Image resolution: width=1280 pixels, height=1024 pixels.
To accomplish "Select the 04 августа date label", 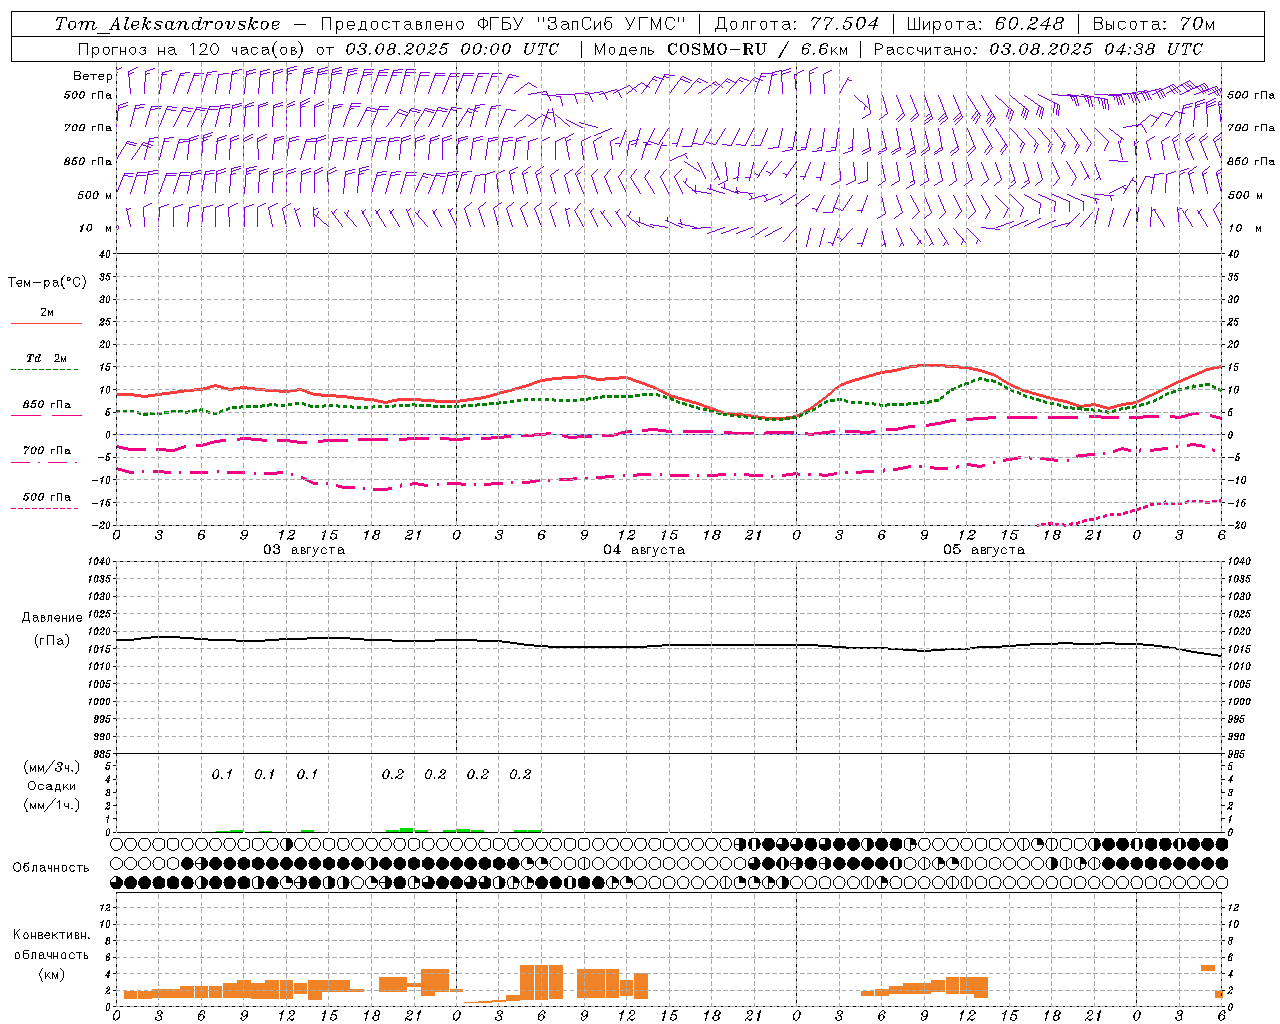I will click(644, 550).
